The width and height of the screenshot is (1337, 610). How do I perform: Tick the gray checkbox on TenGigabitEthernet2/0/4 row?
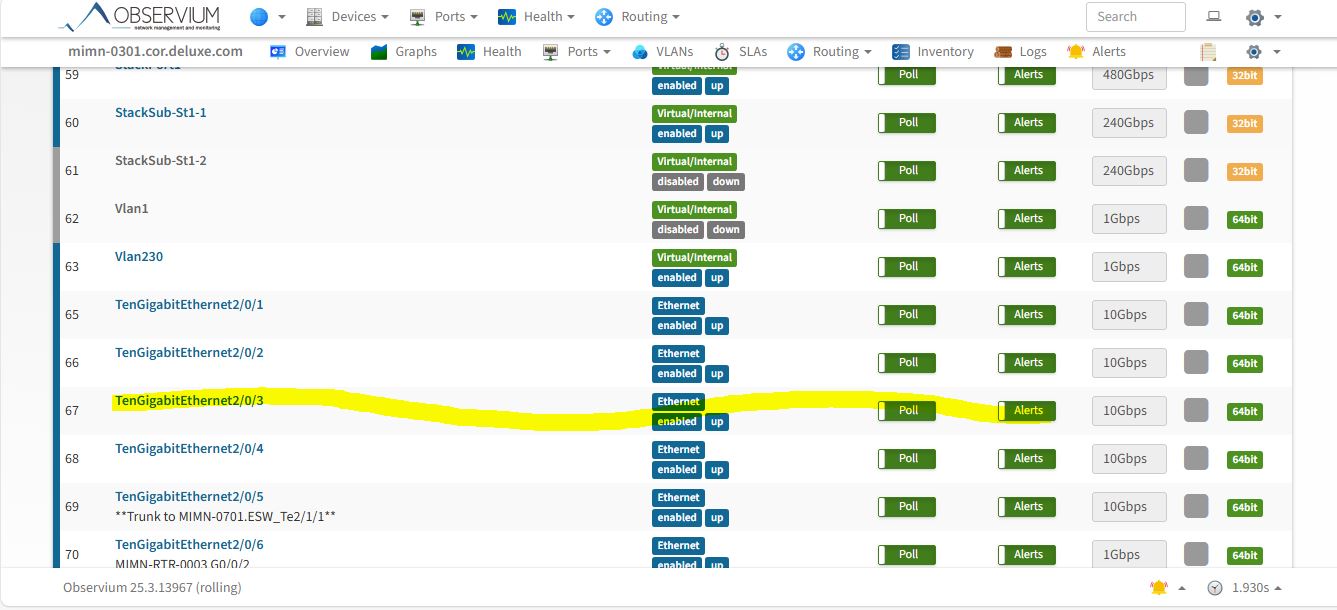pyautogui.click(x=1196, y=459)
